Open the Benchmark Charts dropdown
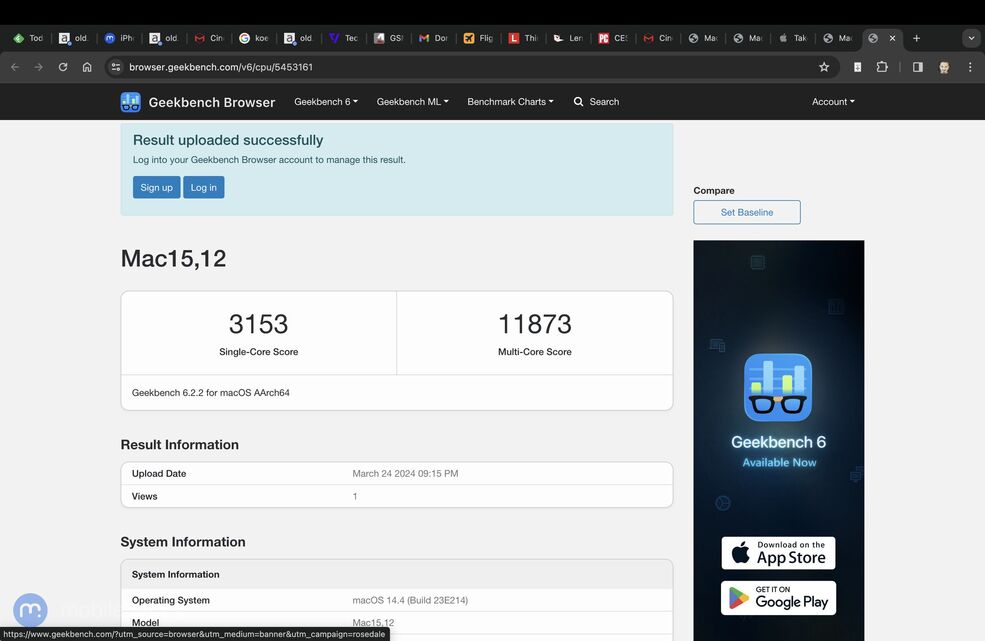The image size is (985, 641). [x=510, y=102]
